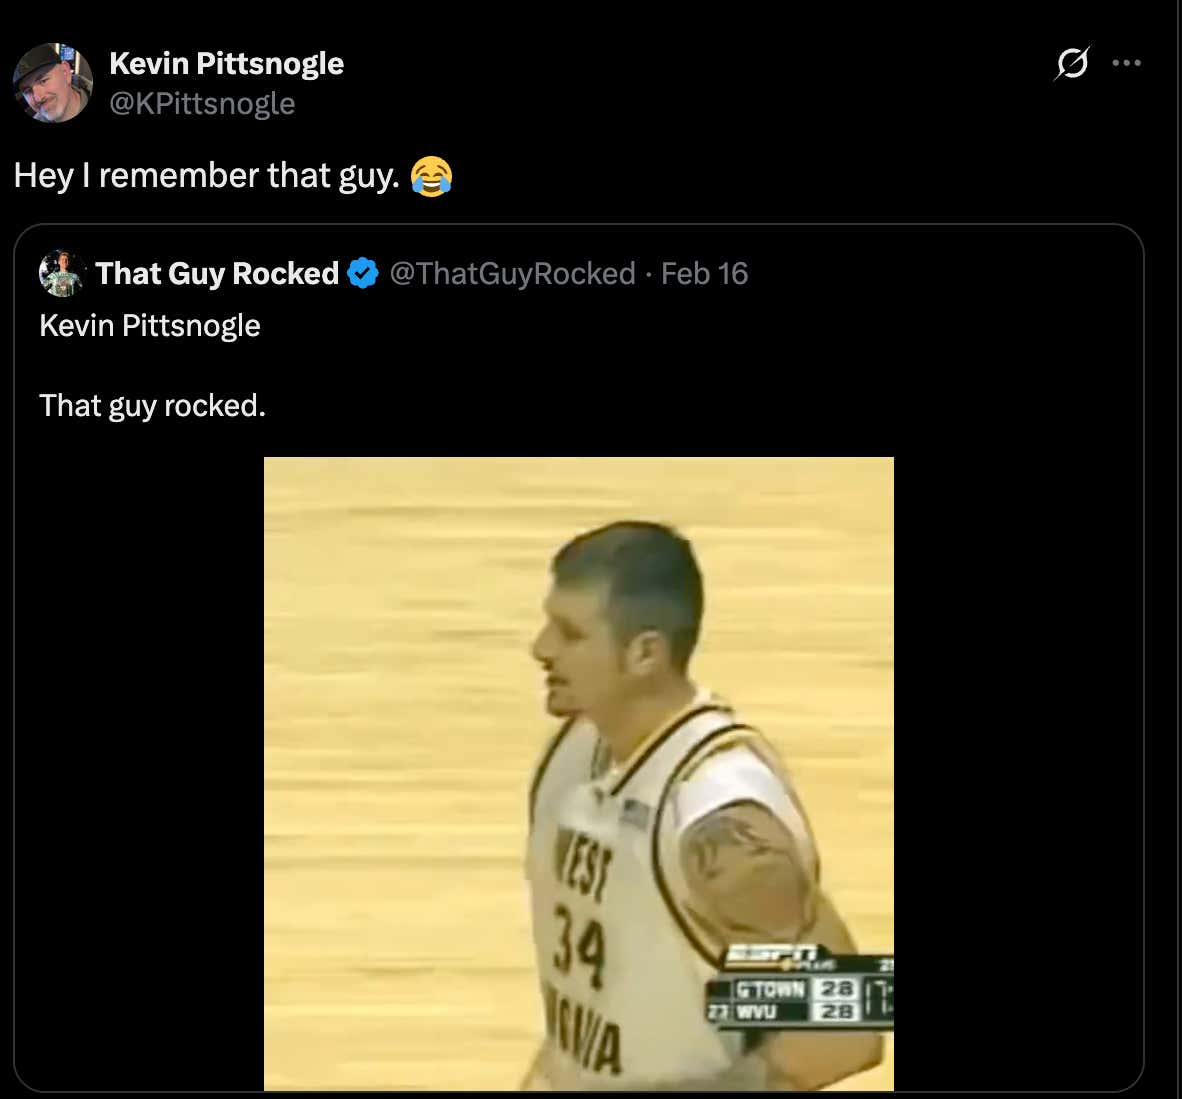Visit the @KPittsnogle handle
This screenshot has width=1182, height=1099.
point(203,102)
